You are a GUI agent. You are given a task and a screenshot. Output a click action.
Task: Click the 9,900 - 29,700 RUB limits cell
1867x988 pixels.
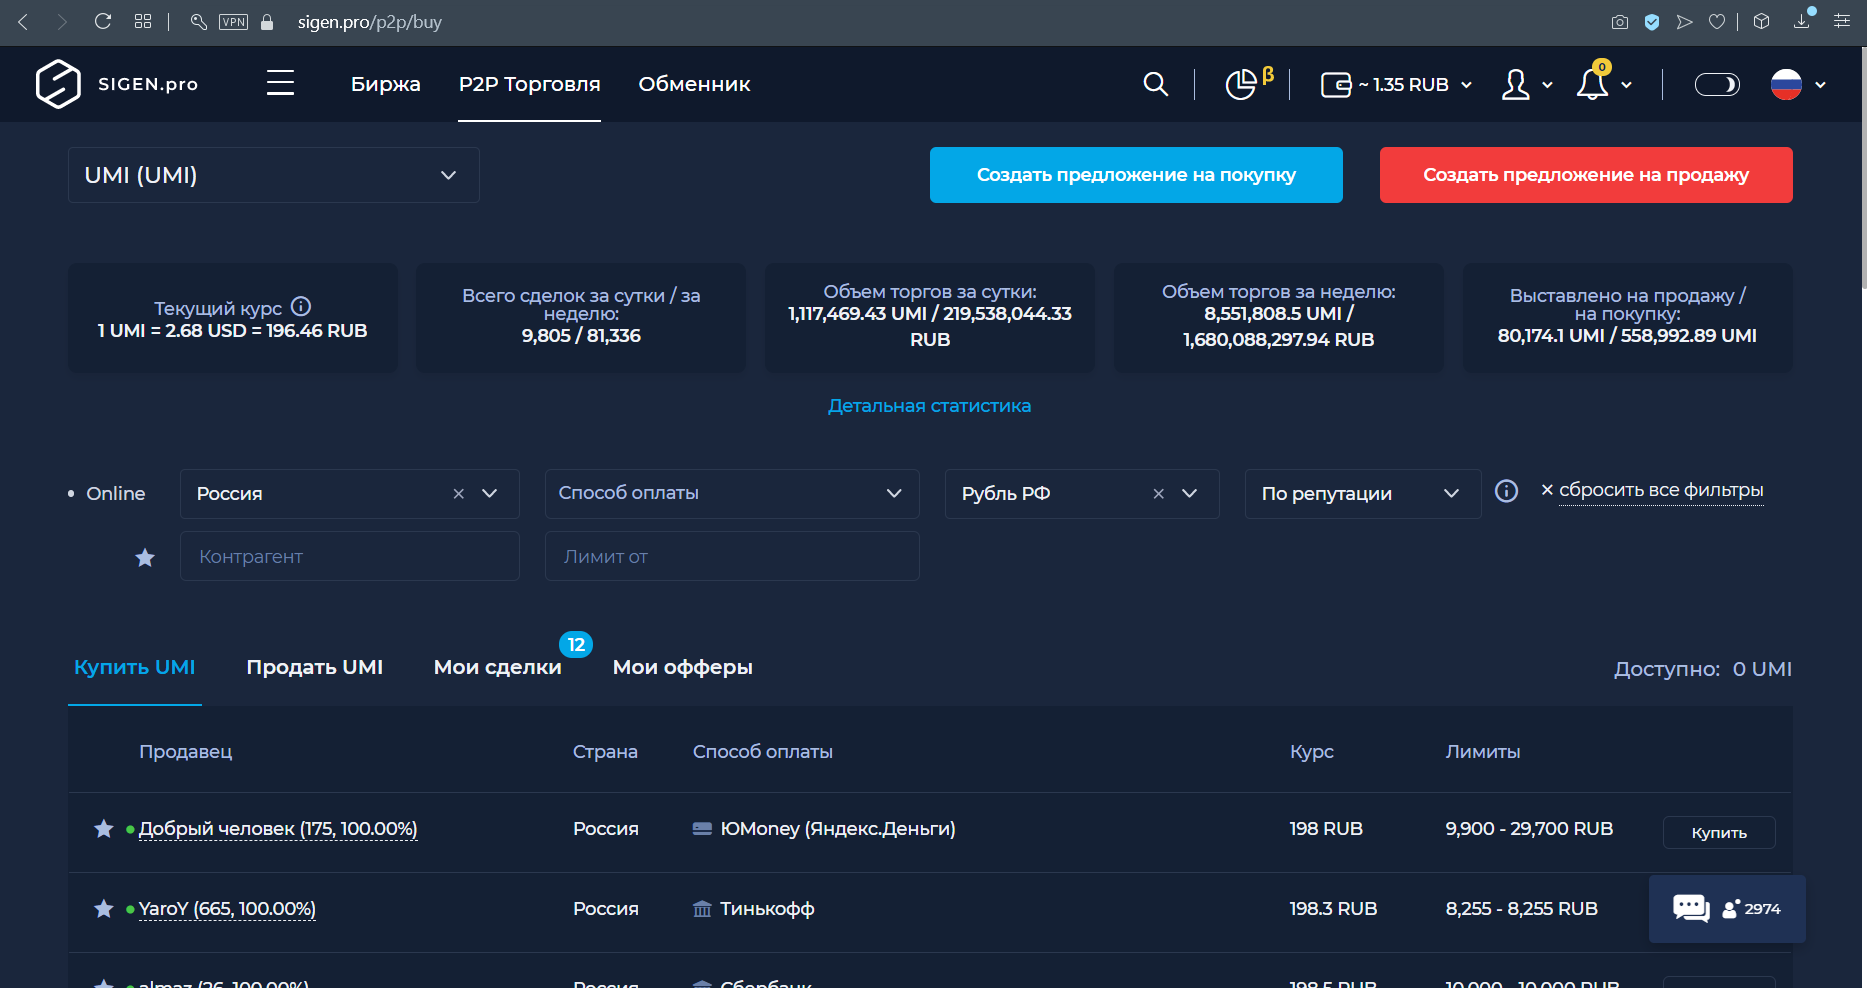point(1529,829)
